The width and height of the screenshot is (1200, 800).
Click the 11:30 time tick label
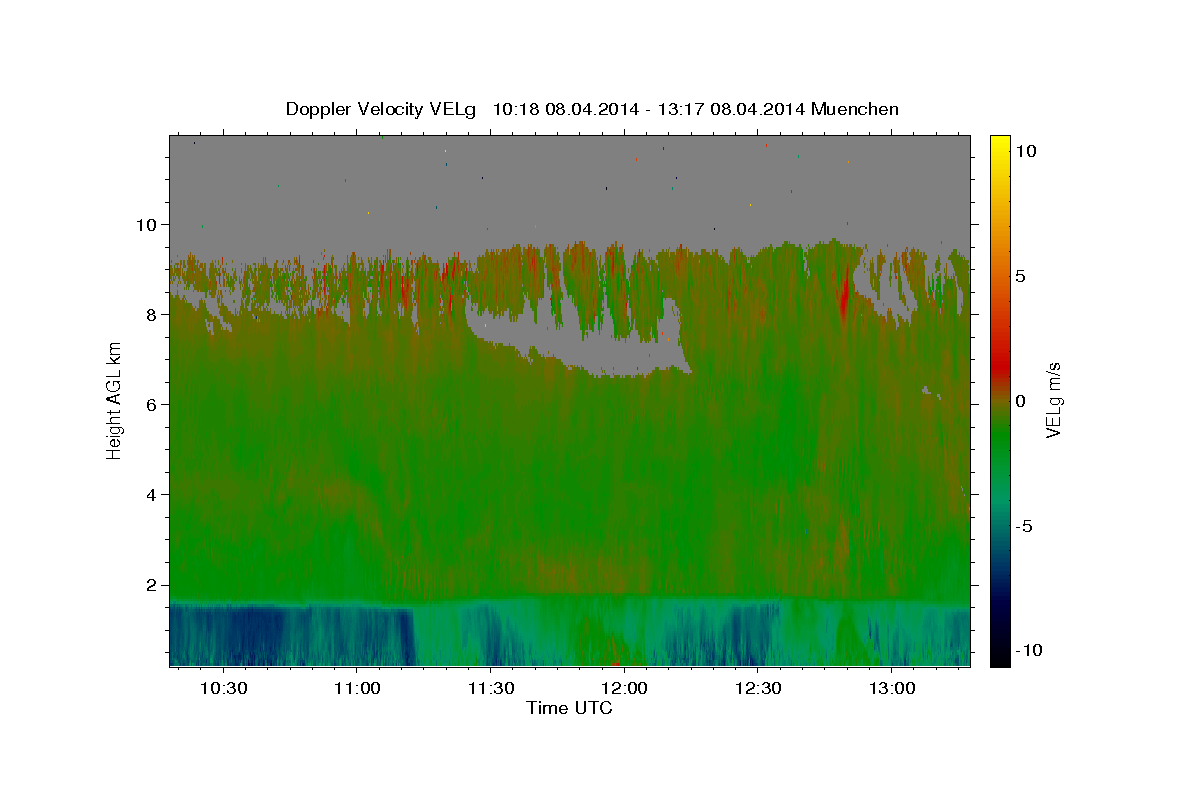490,689
